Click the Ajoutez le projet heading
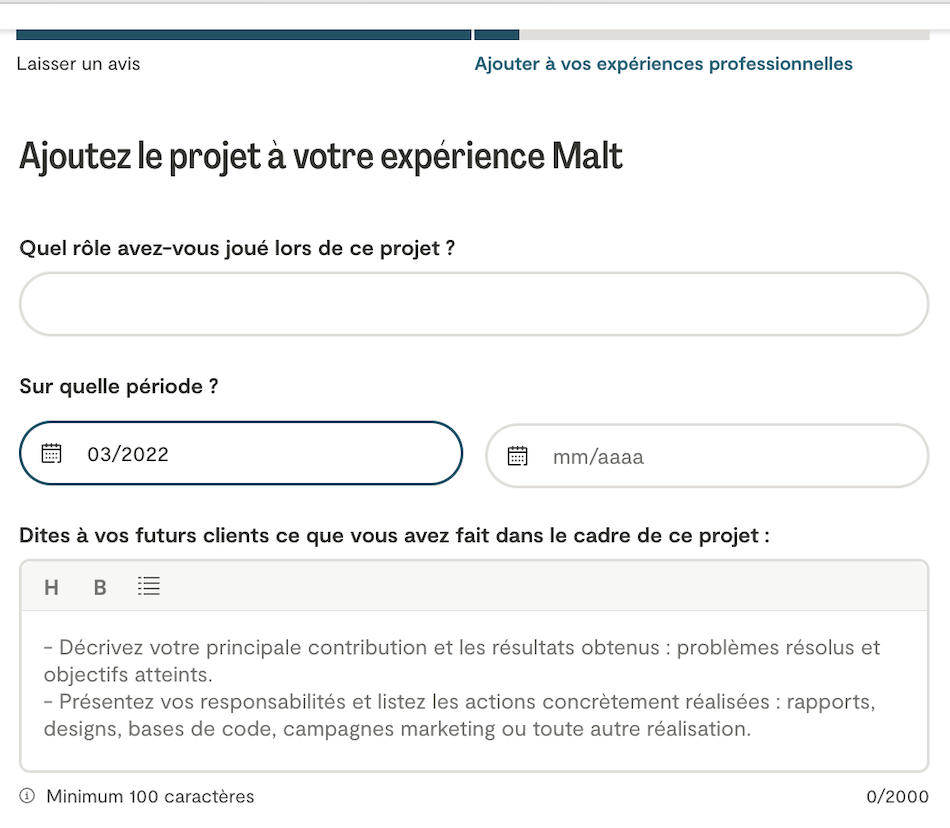950x828 pixels. (x=321, y=157)
